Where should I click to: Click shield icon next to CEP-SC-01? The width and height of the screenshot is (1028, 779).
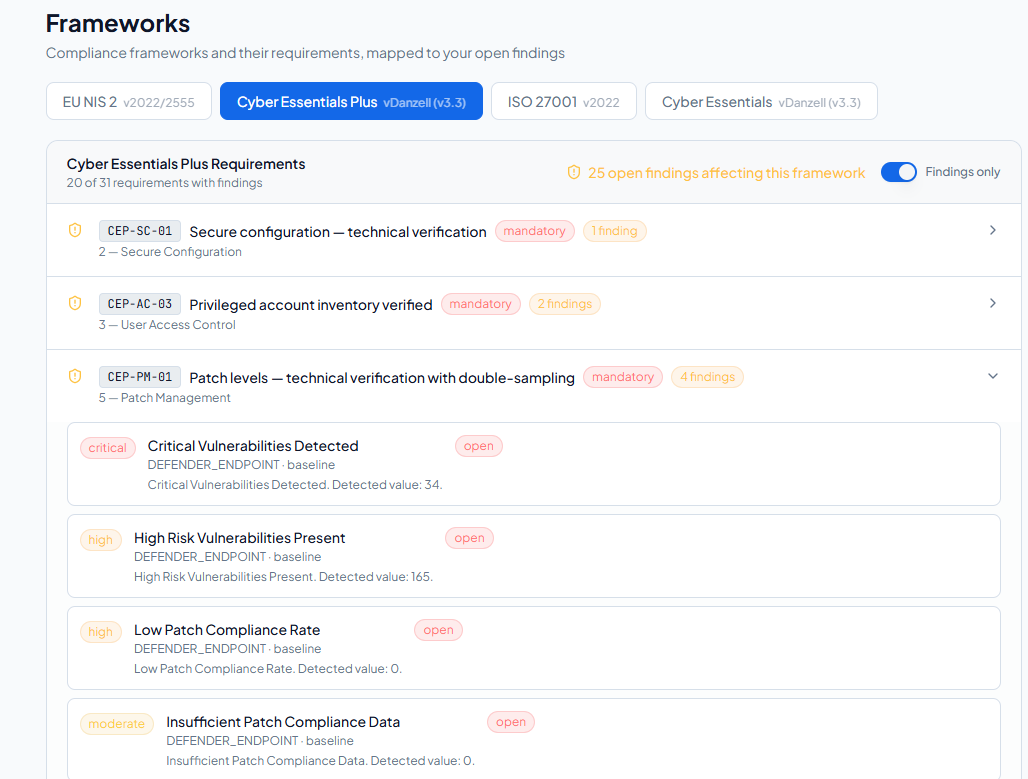75,230
